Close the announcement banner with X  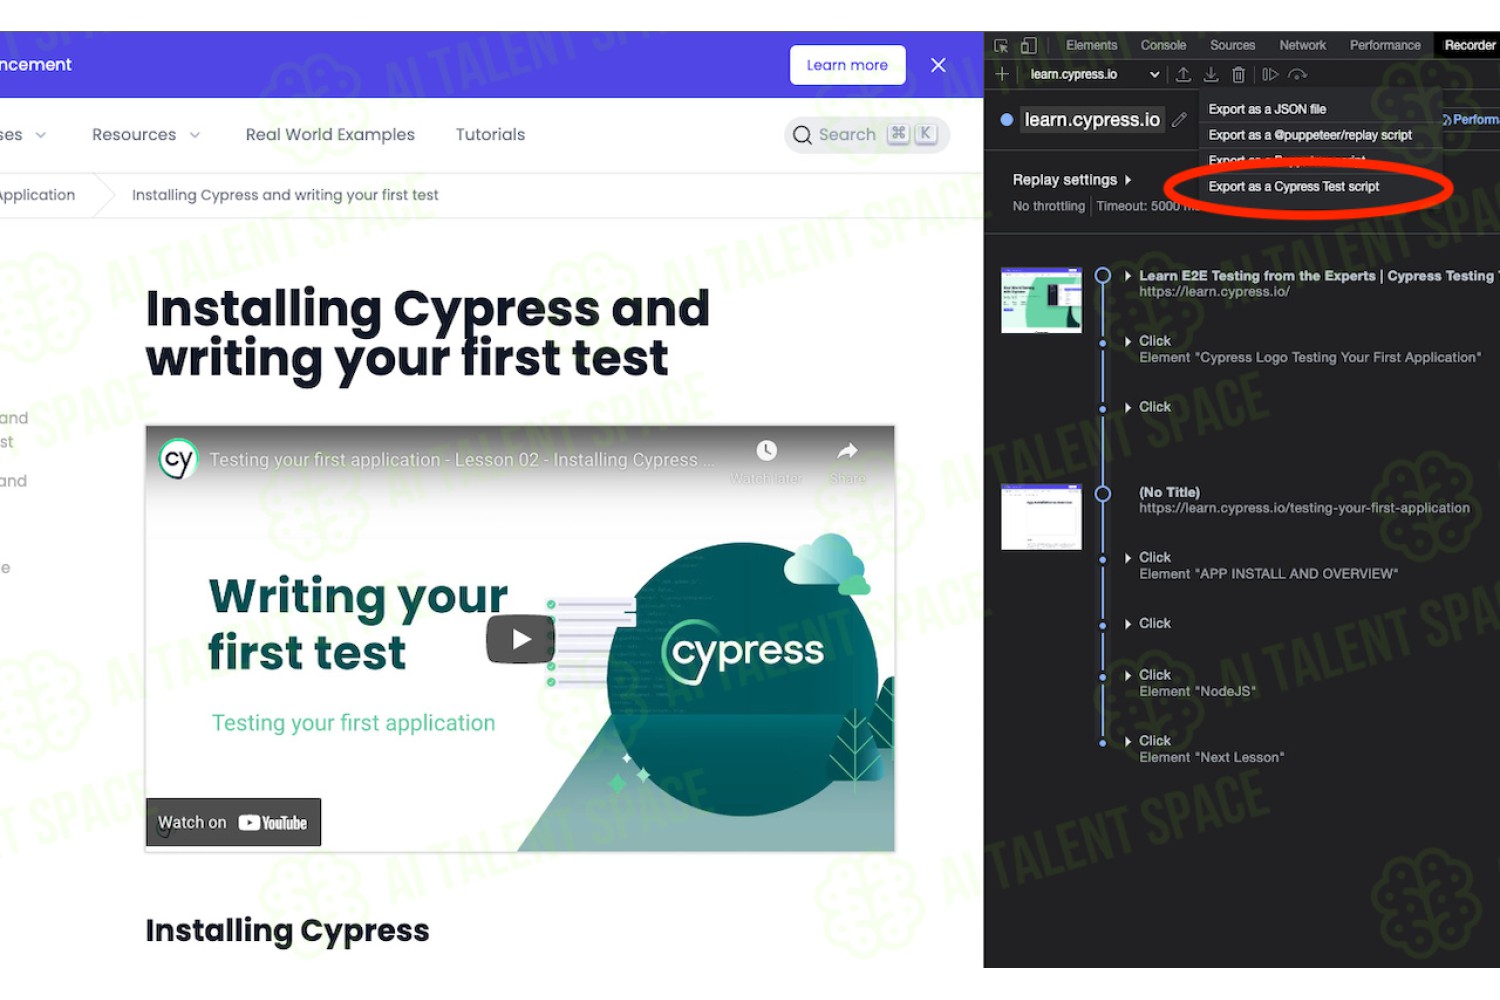pos(938,65)
